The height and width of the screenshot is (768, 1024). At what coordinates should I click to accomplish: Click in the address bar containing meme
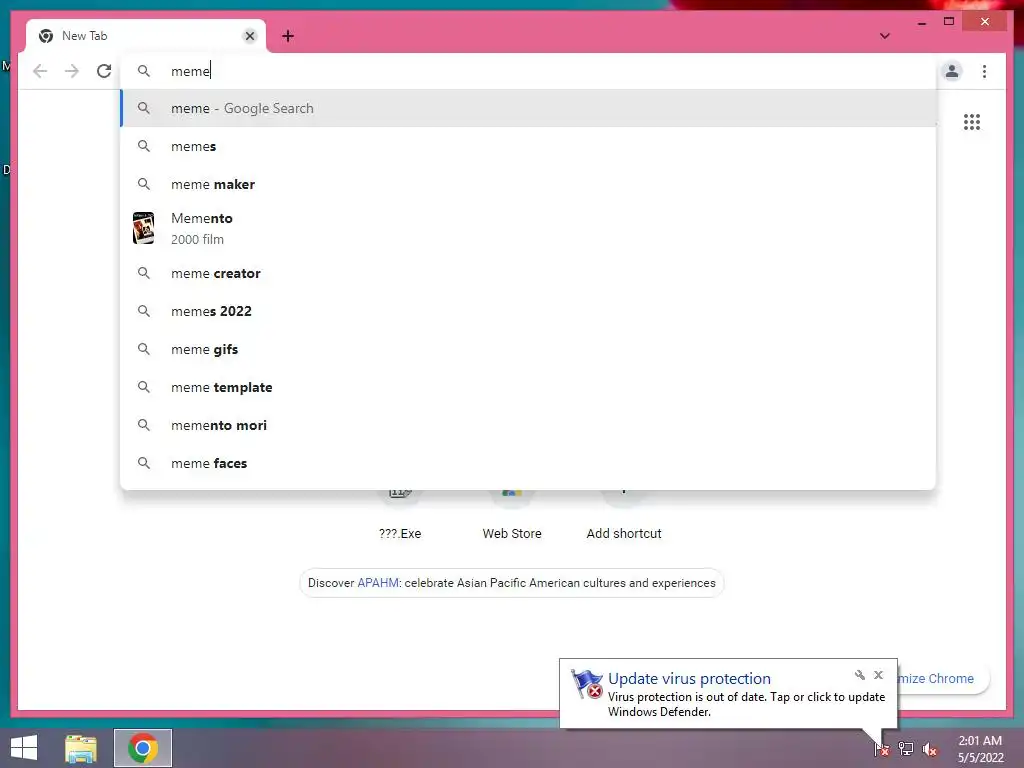pyautogui.click(x=528, y=71)
